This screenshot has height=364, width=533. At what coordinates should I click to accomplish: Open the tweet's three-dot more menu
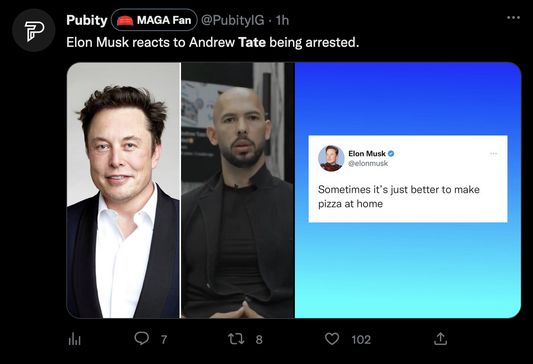[x=513, y=18]
